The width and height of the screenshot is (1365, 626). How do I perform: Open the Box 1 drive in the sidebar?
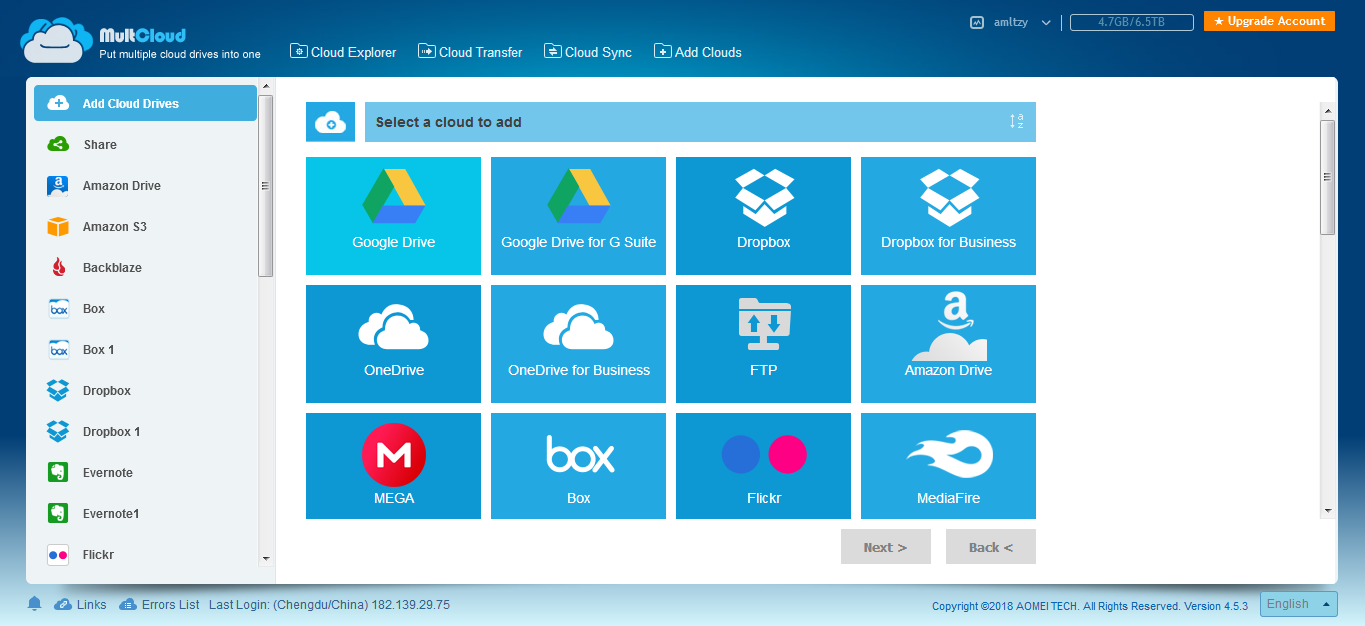pyautogui.click(x=145, y=349)
